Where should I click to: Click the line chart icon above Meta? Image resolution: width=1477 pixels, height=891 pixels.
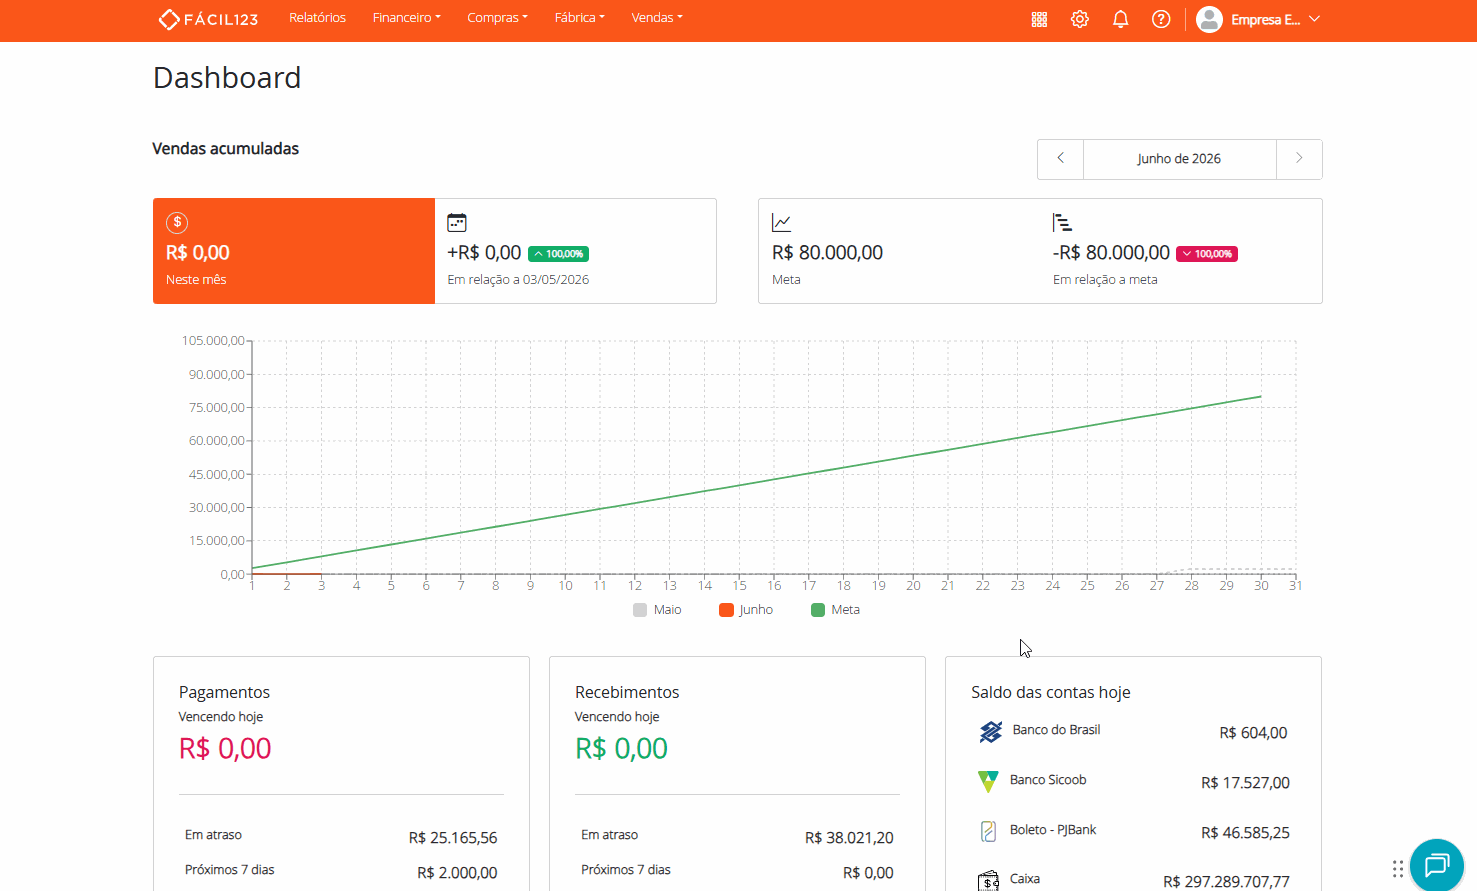pos(782,222)
